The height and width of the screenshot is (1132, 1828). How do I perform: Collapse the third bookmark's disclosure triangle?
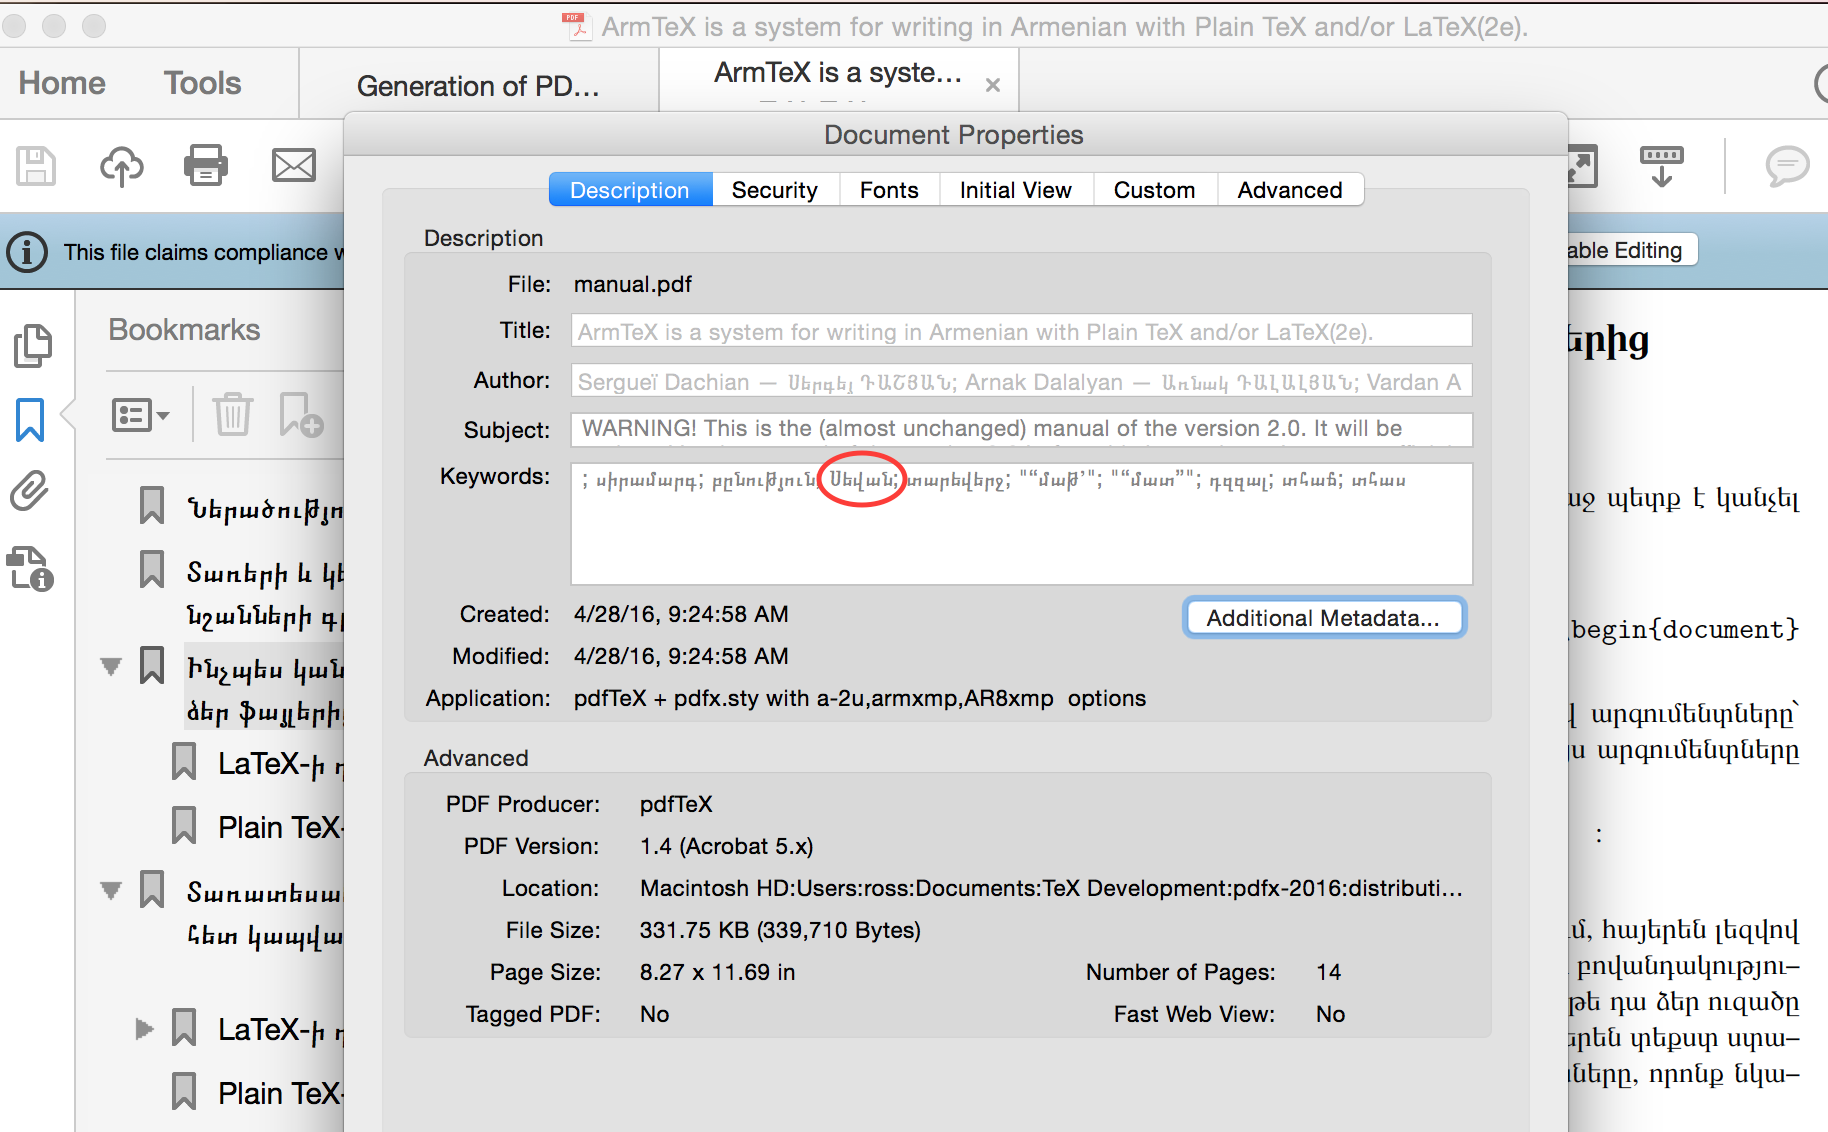tap(111, 666)
